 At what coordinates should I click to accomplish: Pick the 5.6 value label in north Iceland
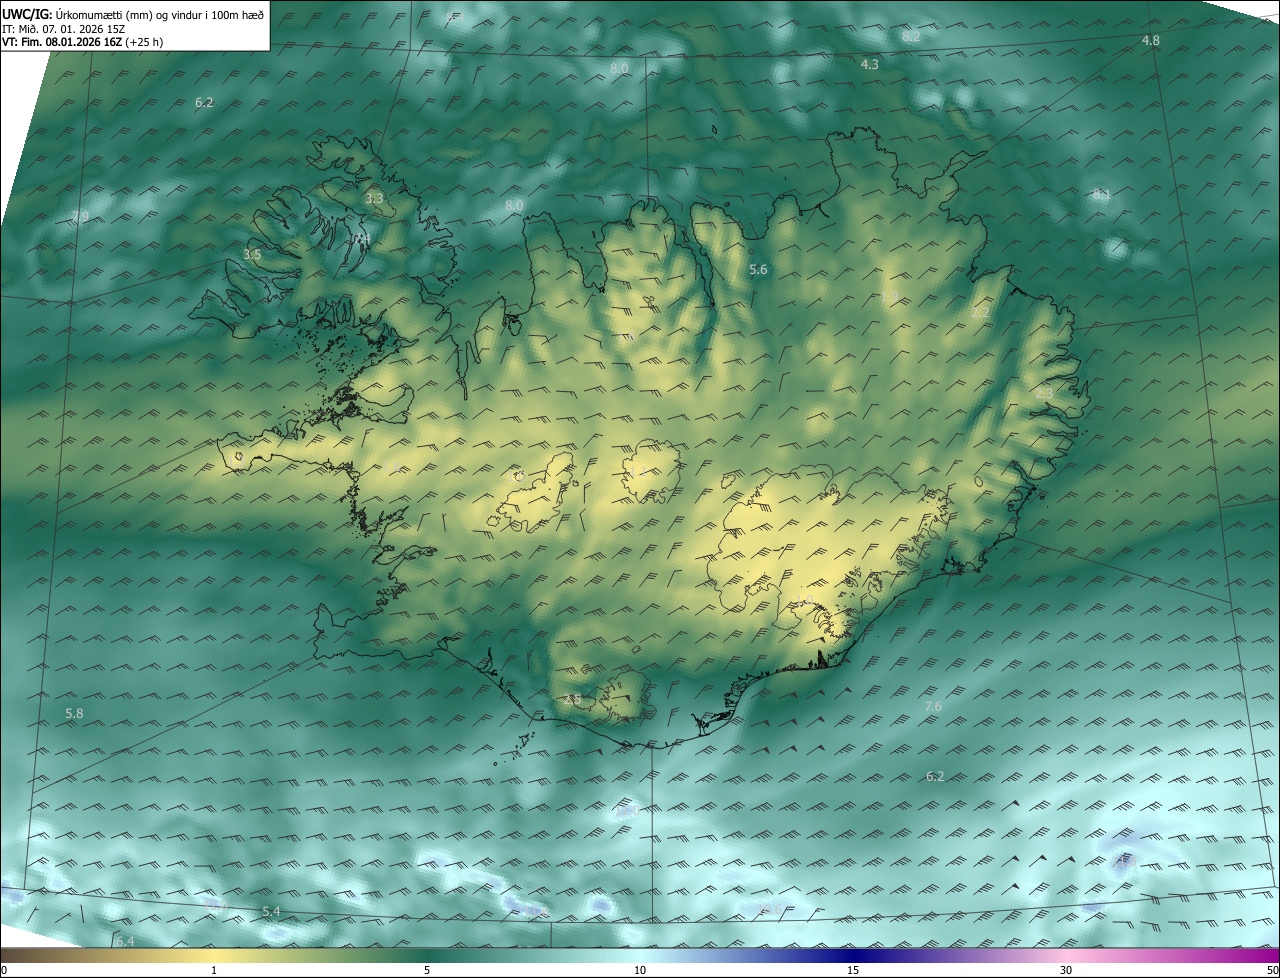[x=758, y=270]
